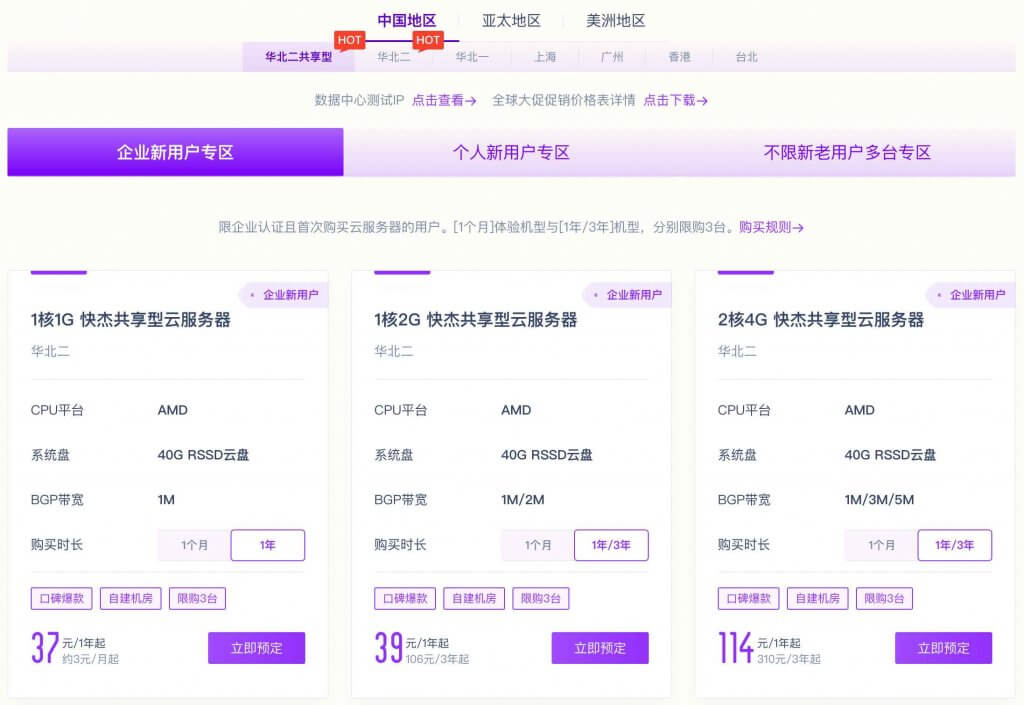1024x705 pixels.
Task: Click 立即预定 for the 2核4G server
Action: click(x=943, y=648)
